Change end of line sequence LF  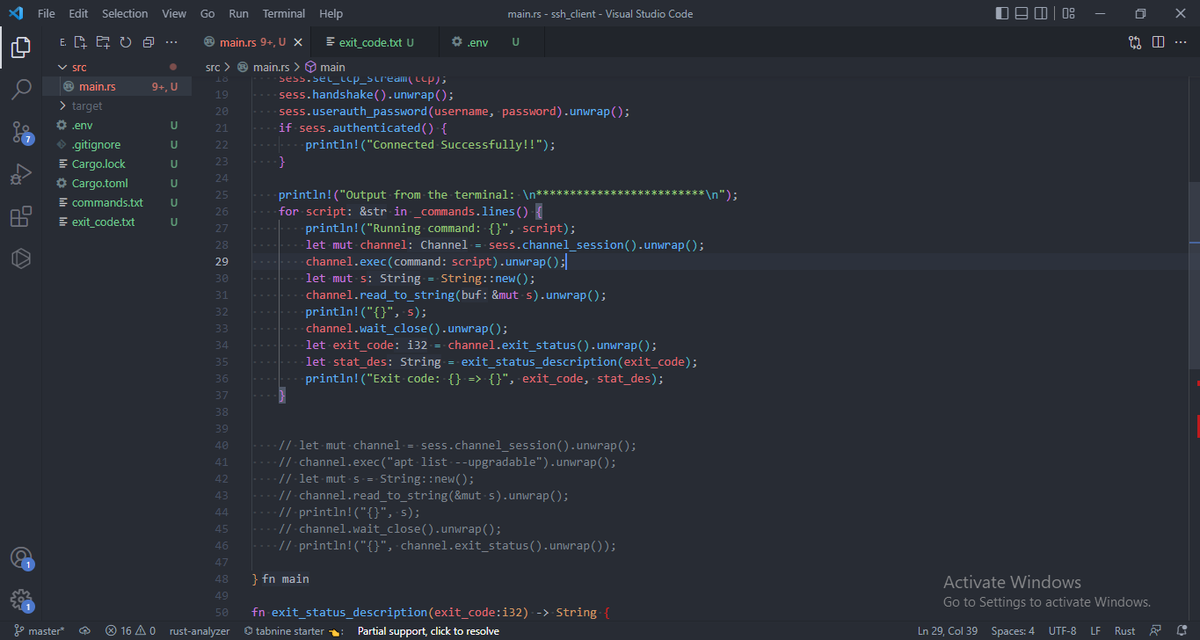pyautogui.click(x=1096, y=631)
